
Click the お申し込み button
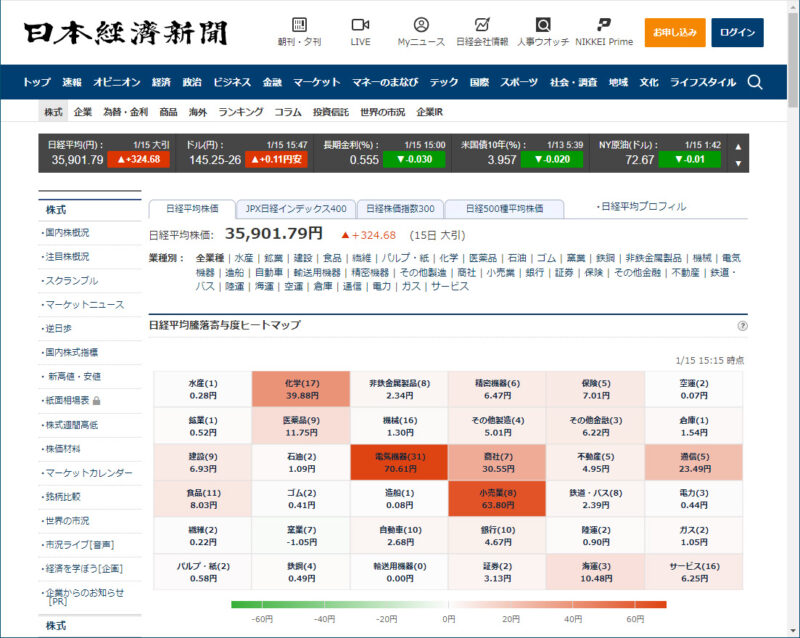click(x=675, y=33)
